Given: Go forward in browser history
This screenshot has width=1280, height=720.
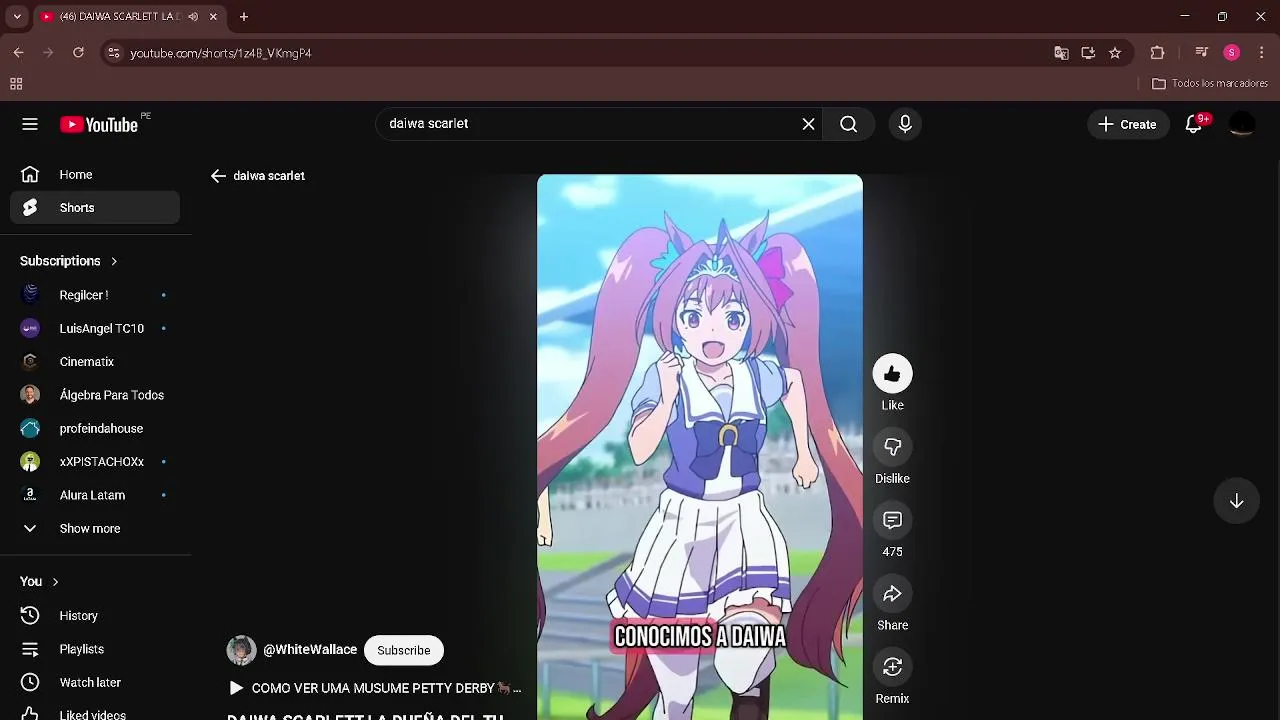Looking at the screenshot, I should click(x=48, y=53).
